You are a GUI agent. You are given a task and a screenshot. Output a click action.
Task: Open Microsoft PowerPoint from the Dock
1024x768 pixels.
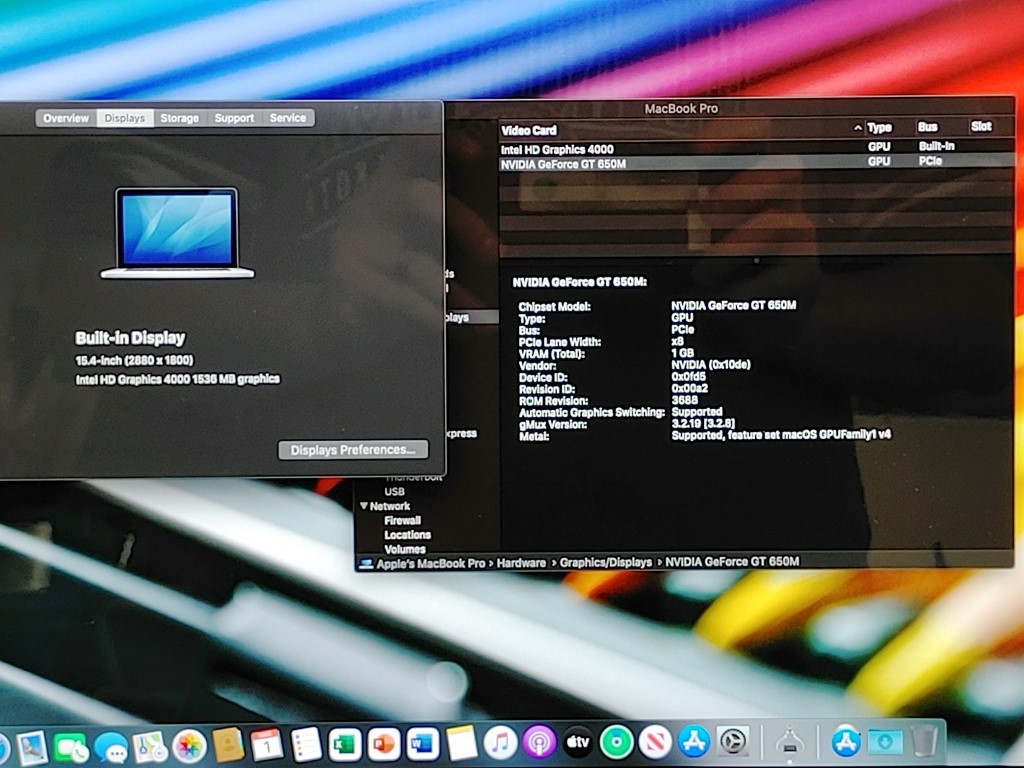tap(384, 744)
